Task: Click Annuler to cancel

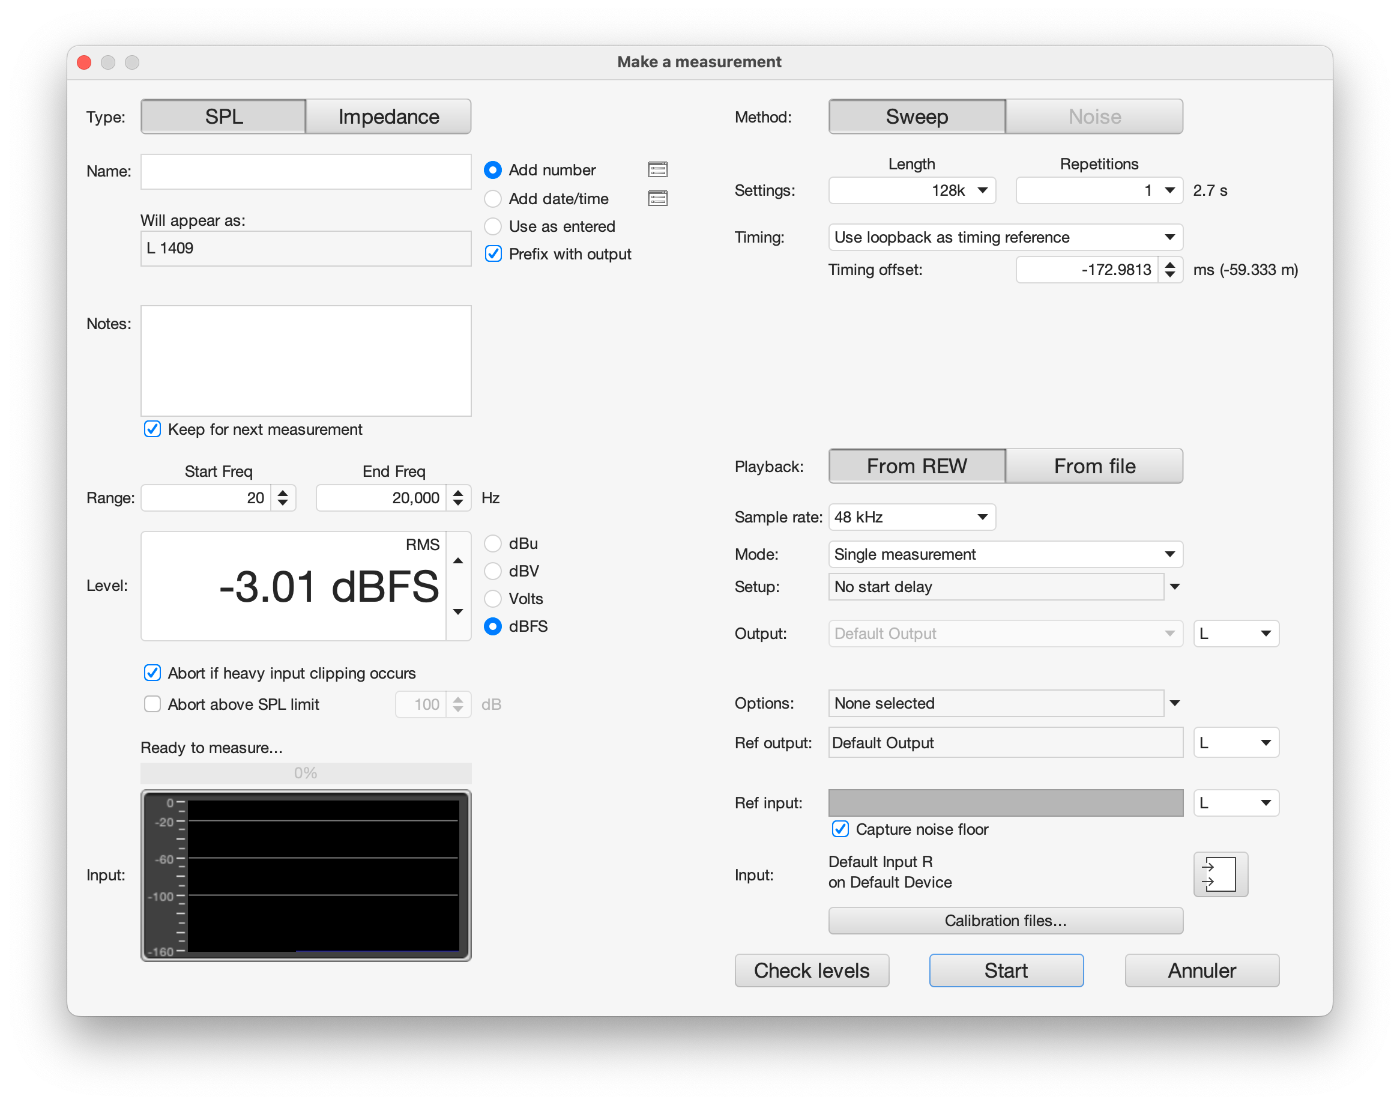Action: (1202, 970)
